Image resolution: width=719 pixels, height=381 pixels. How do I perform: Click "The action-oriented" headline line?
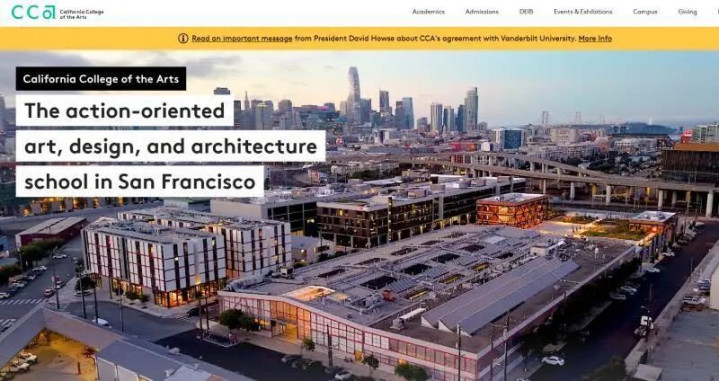pos(125,110)
